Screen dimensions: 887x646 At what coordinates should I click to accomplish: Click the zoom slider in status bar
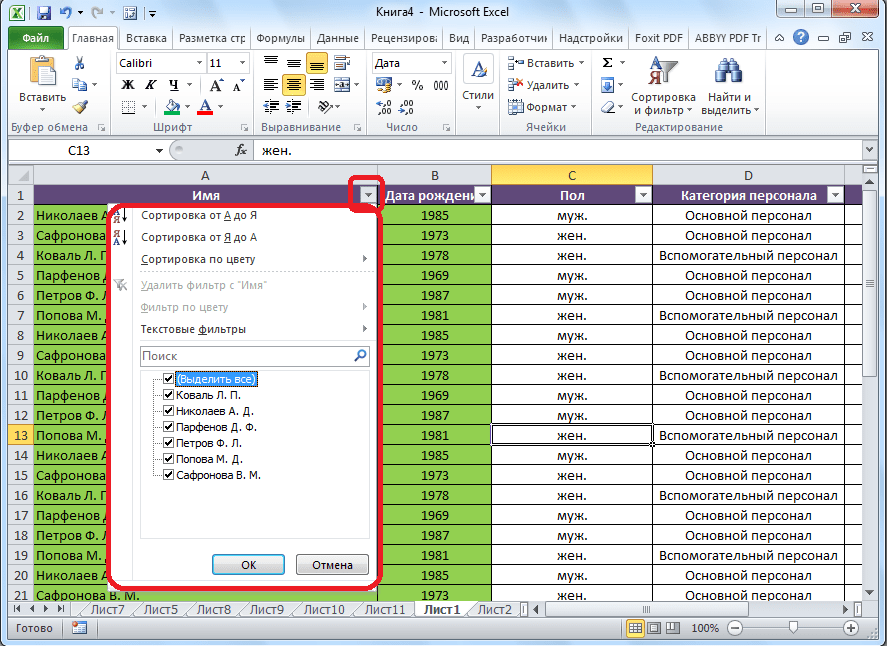click(x=793, y=628)
